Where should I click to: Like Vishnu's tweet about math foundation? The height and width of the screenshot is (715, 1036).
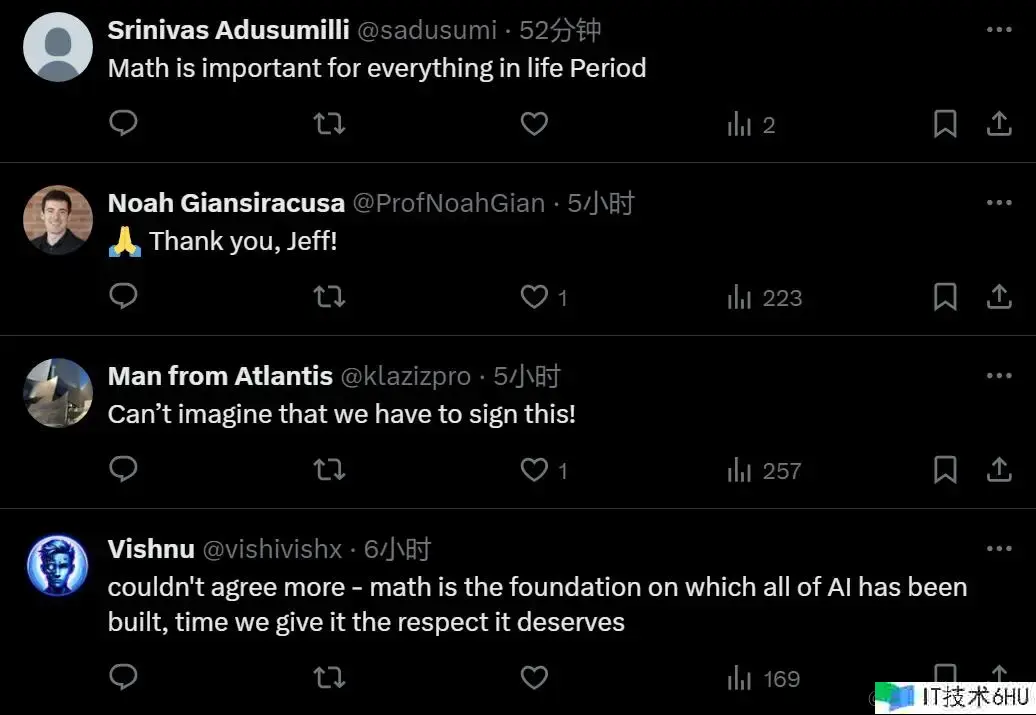(x=535, y=678)
